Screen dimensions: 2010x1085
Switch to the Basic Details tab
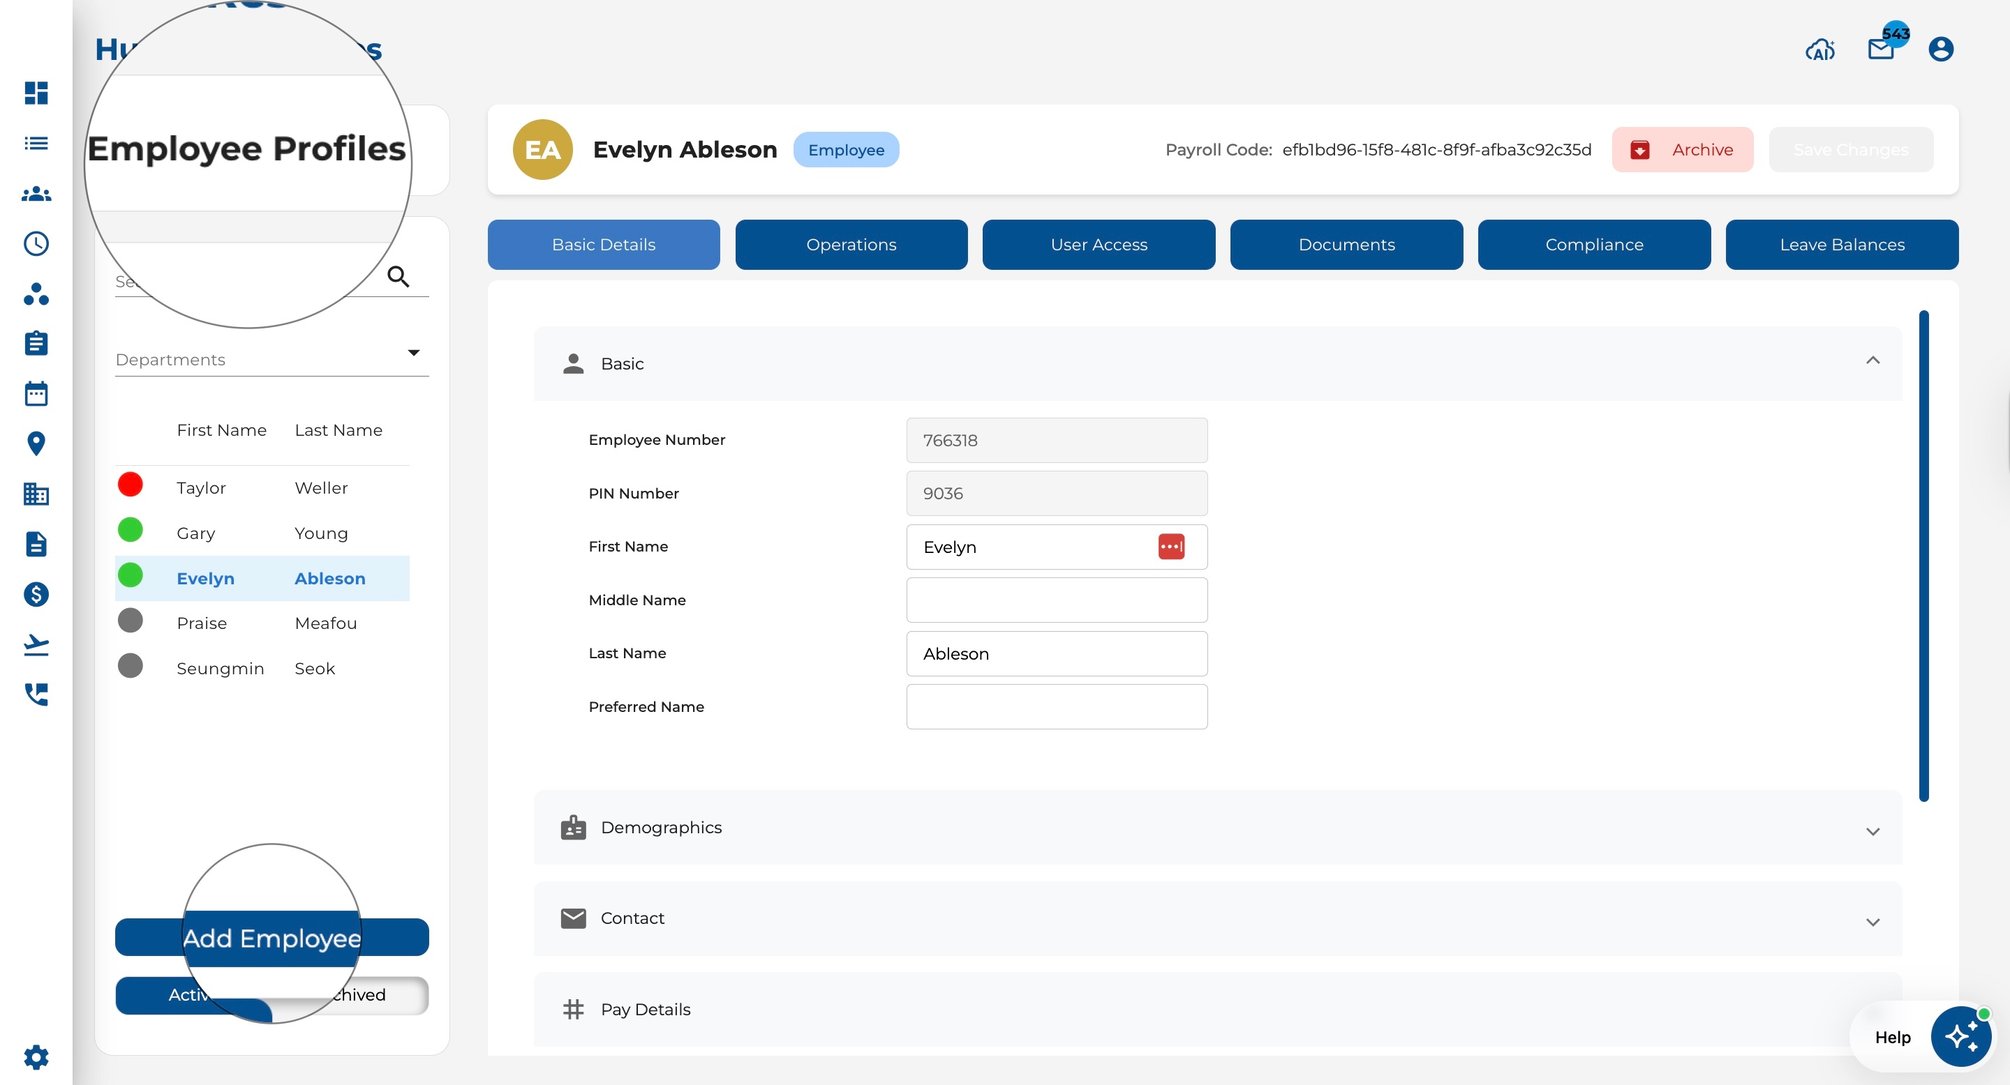(604, 245)
